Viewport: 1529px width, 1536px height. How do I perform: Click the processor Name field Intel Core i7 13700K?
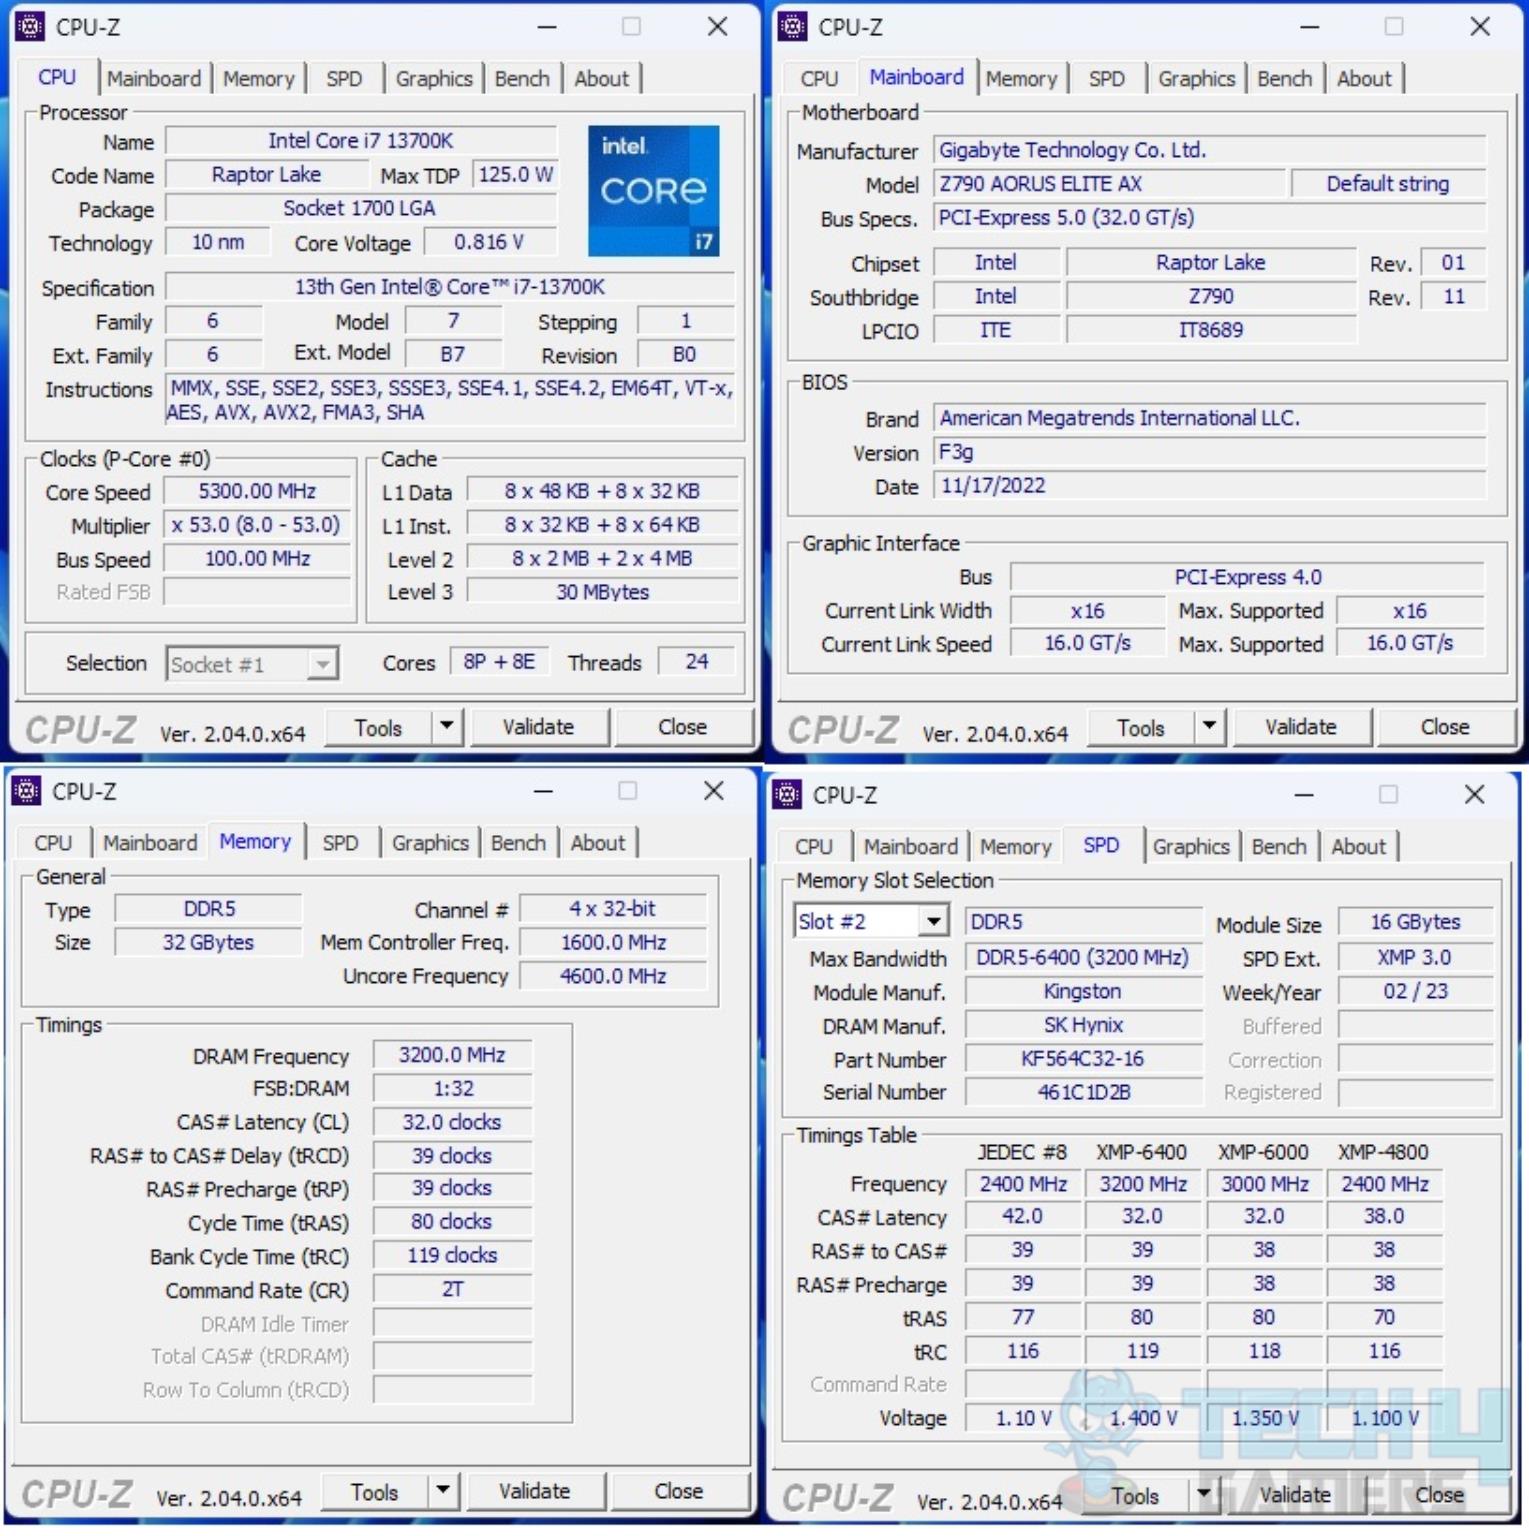pyautogui.click(x=361, y=141)
